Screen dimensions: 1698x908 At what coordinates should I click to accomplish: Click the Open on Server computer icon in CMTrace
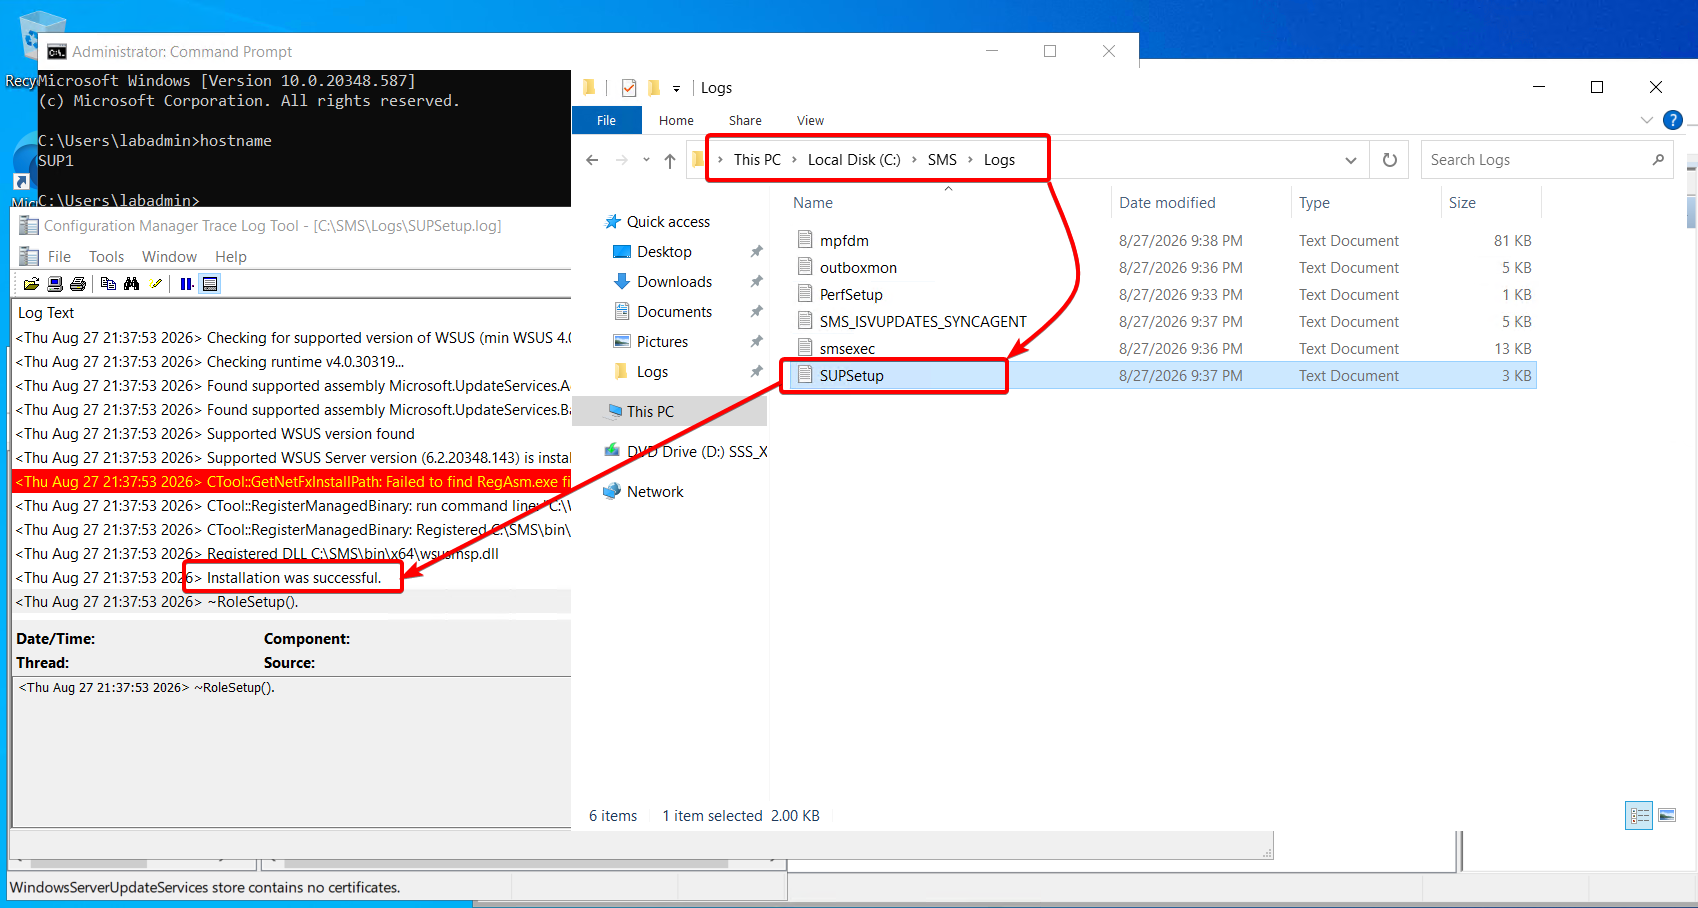(x=55, y=284)
